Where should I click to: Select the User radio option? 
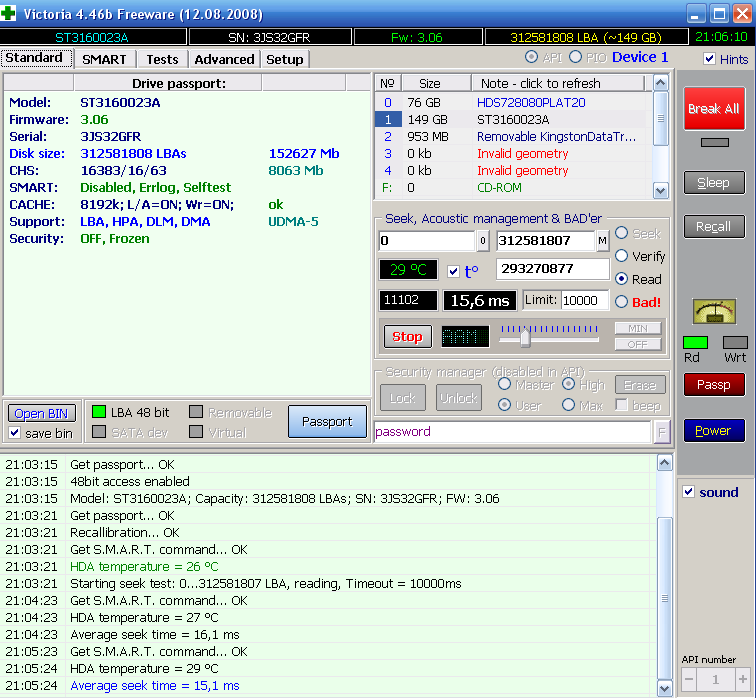(504, 405)
